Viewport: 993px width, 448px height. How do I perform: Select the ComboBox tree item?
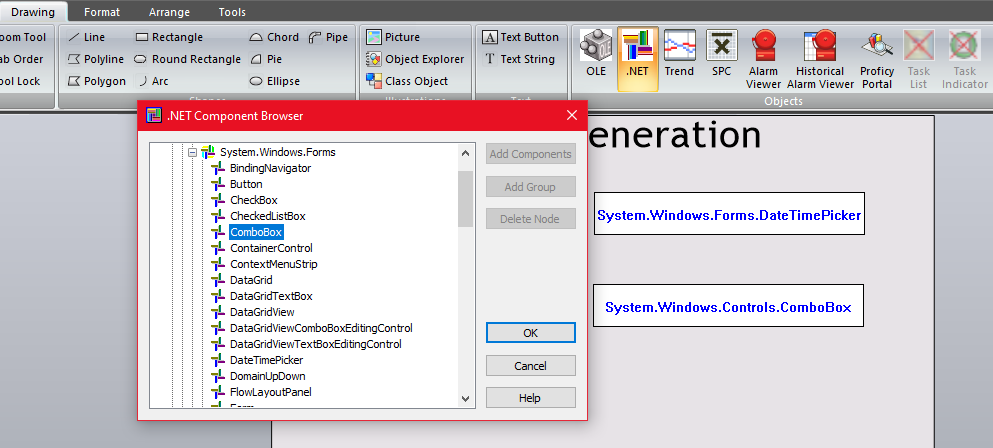click(x=256, y=232)
